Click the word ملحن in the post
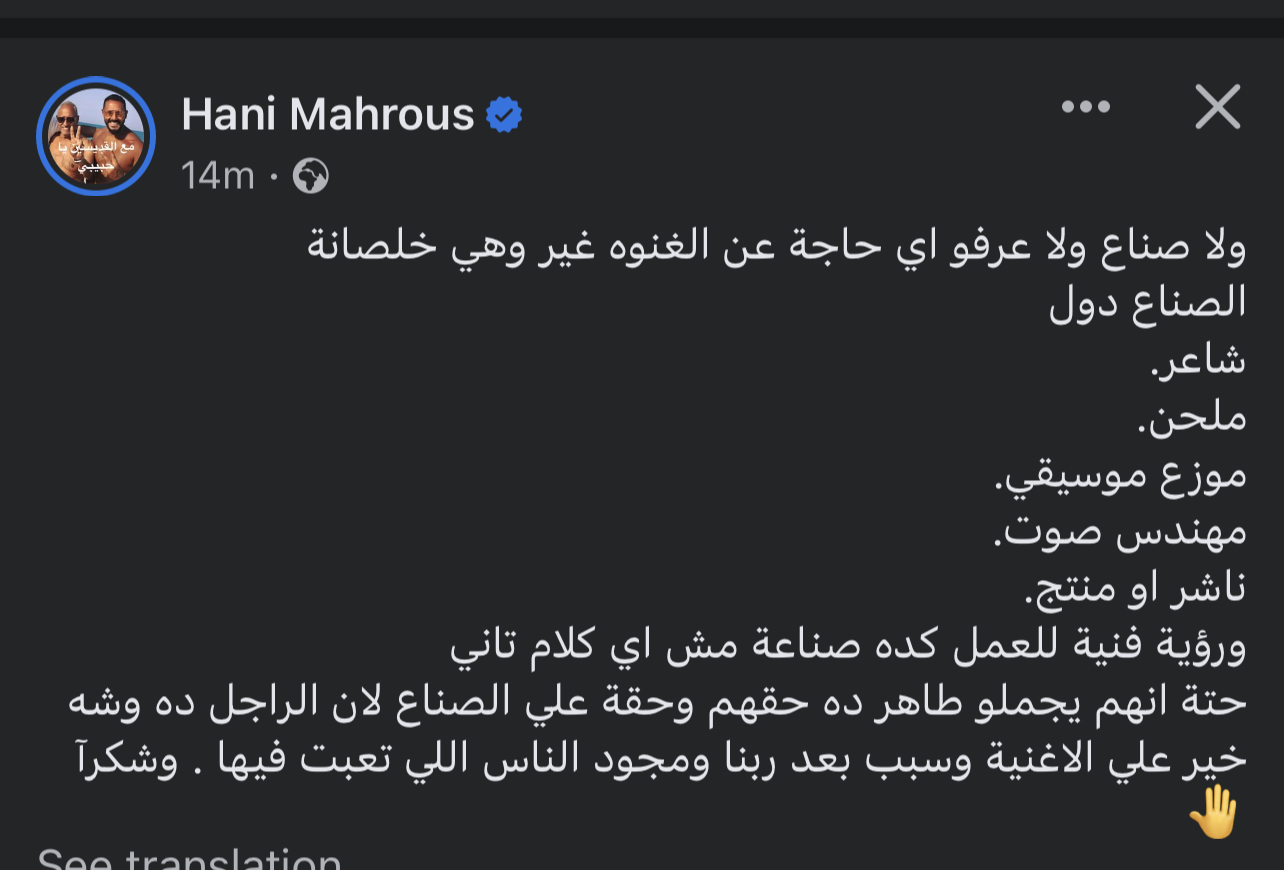This screenshot has height=870, width=1284. coord(1193,416)
